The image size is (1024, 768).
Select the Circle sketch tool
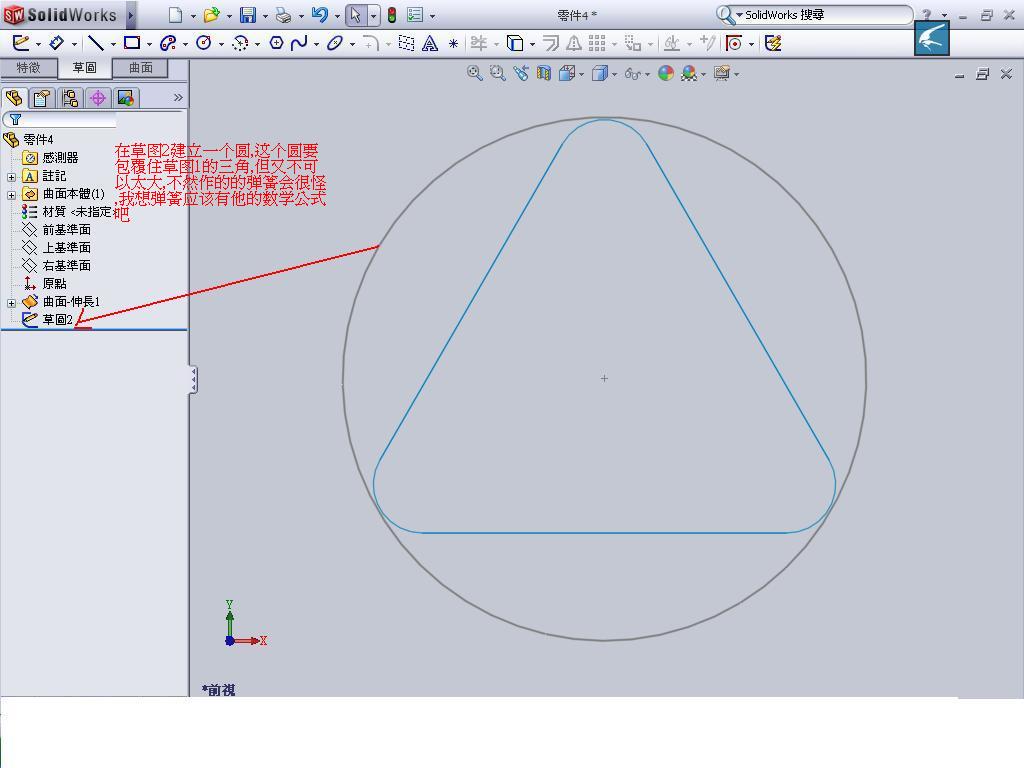point(204,43)
